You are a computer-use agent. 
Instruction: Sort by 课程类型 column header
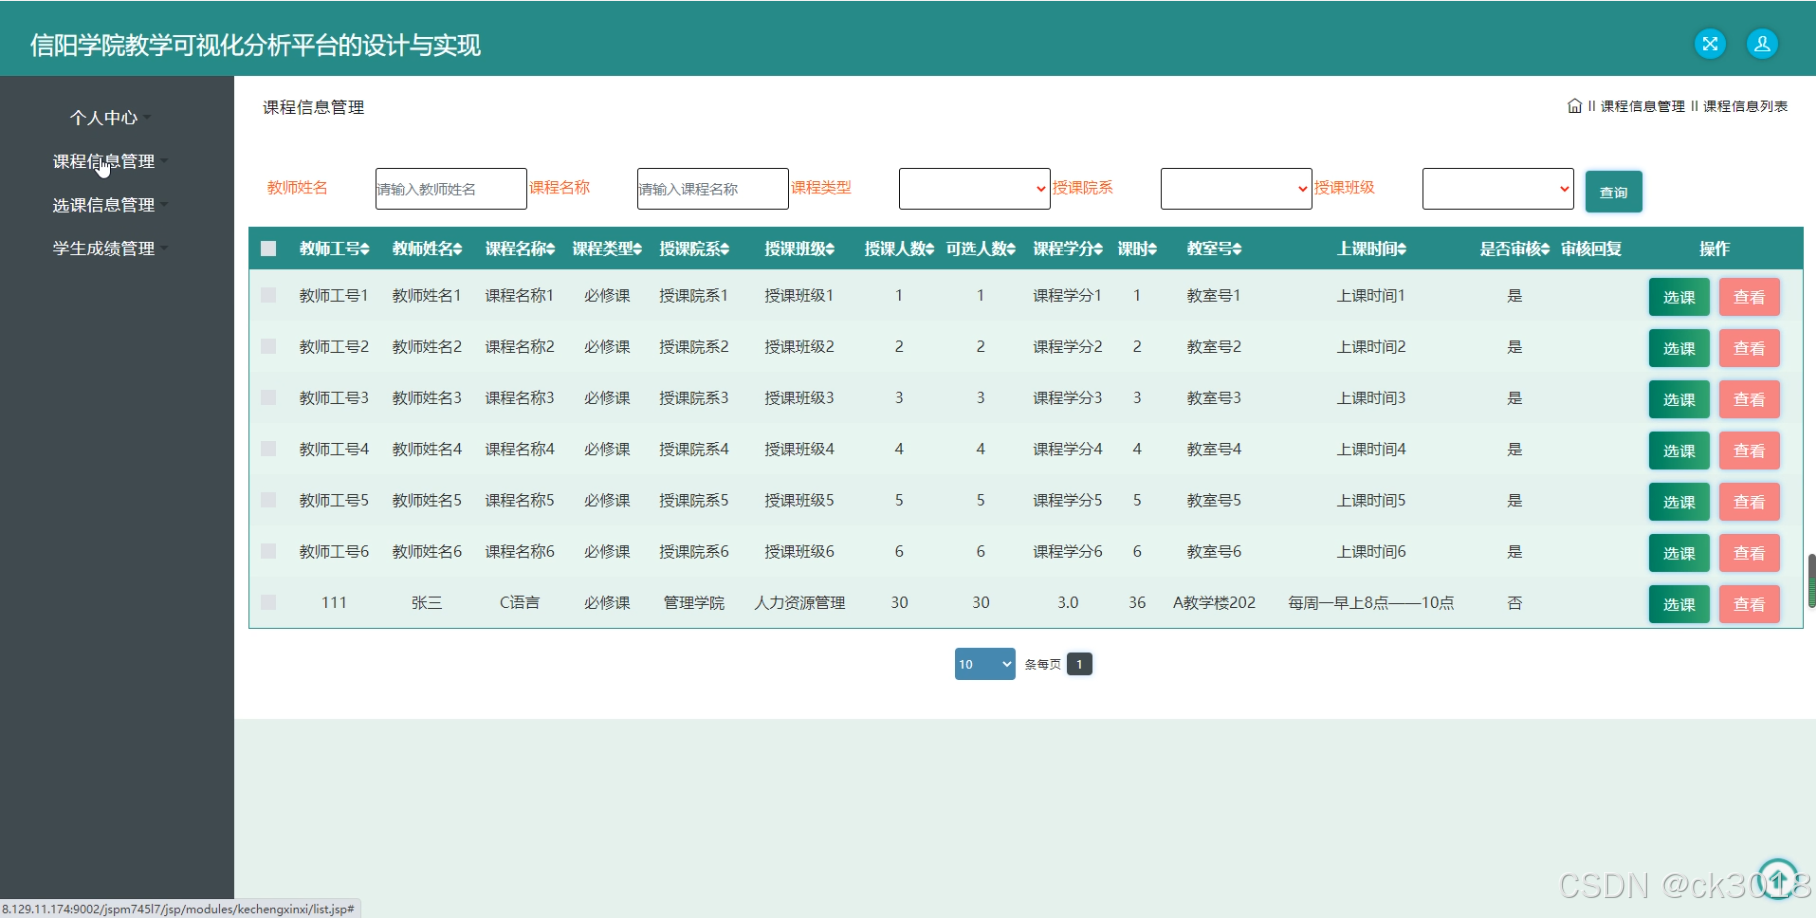(607, 249)
